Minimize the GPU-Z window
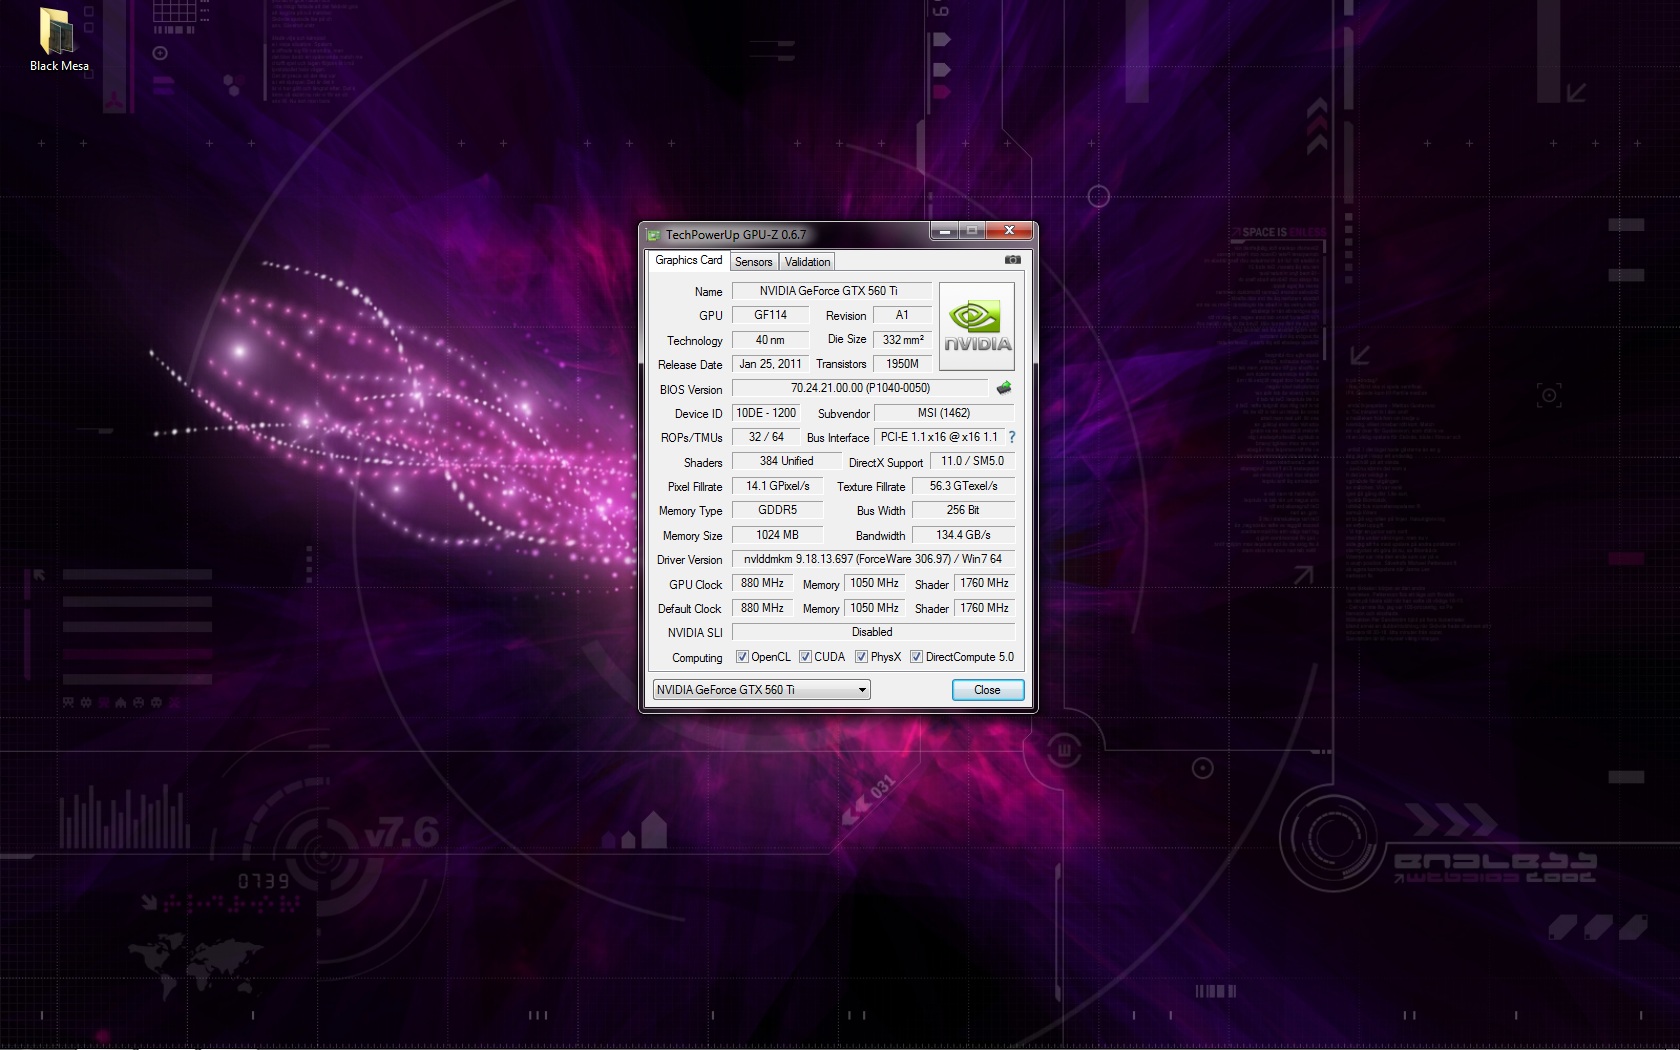1680x1050 pixels. coord(944,231)
